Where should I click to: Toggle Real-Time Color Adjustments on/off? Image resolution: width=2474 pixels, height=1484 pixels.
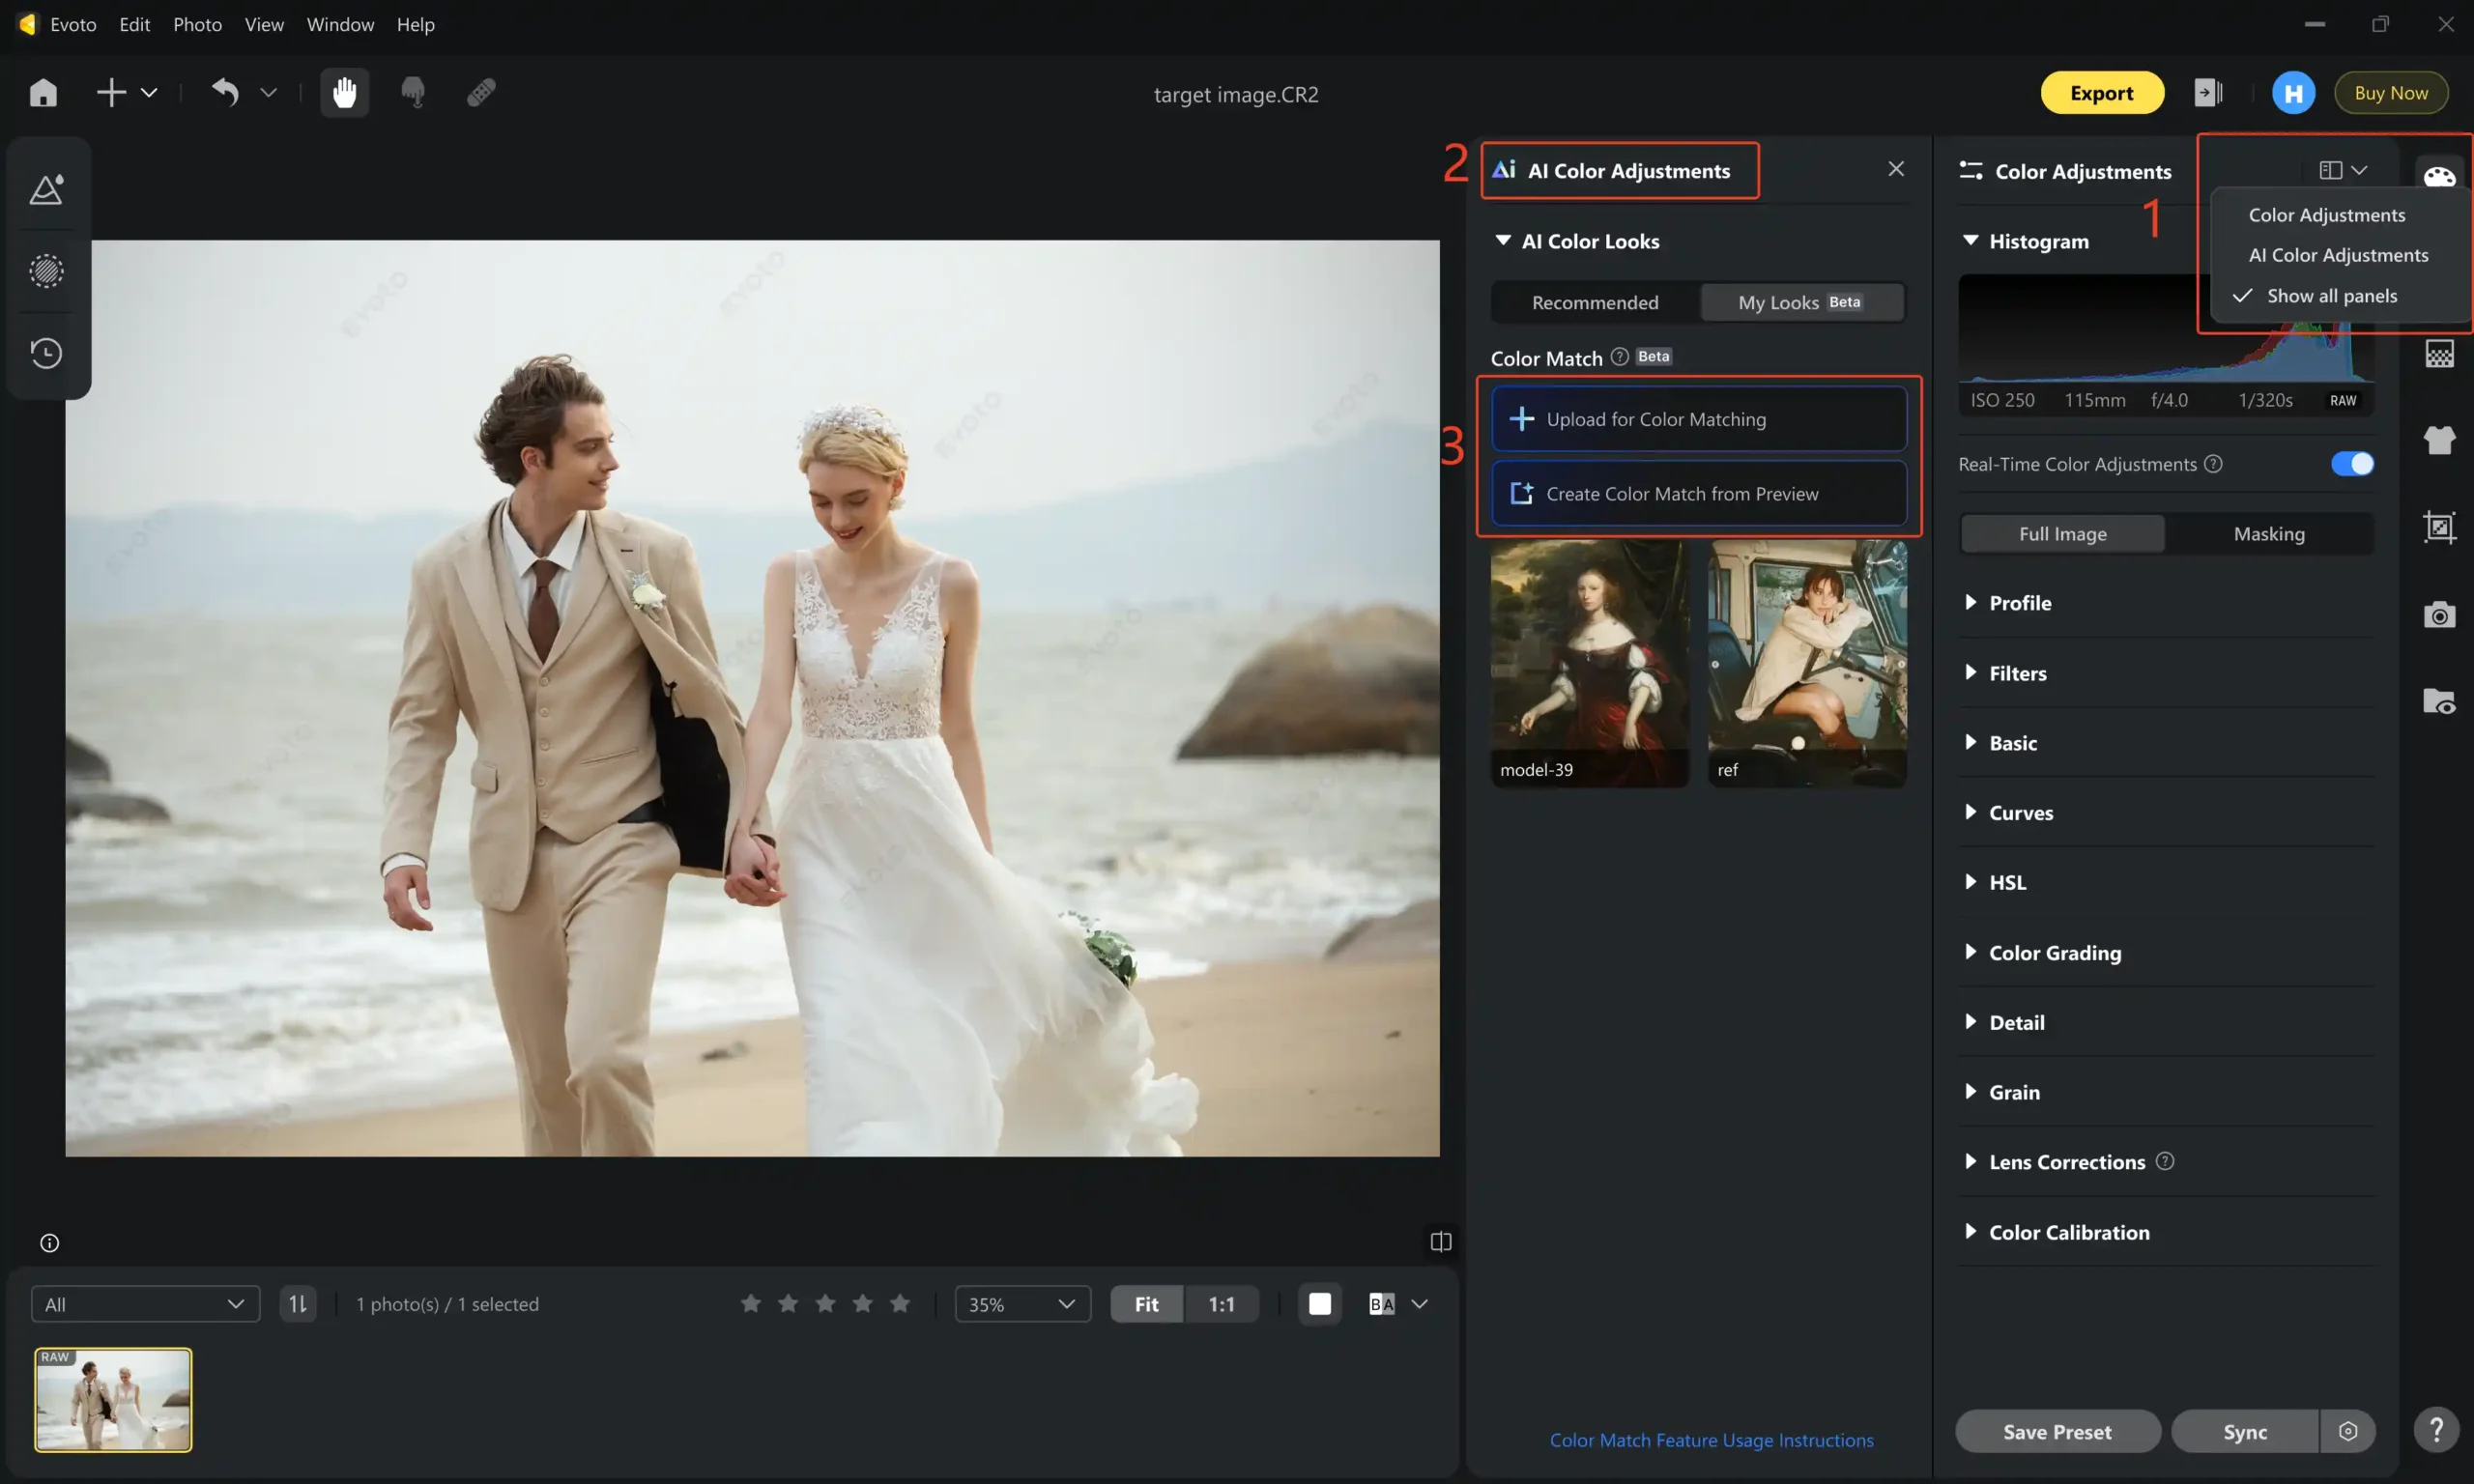tap(2352, 463)
